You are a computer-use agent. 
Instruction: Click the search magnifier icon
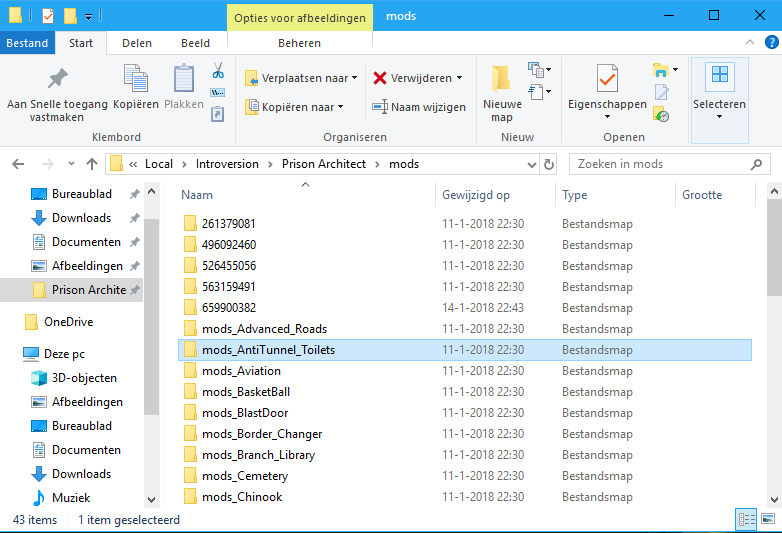click(757, 164)
